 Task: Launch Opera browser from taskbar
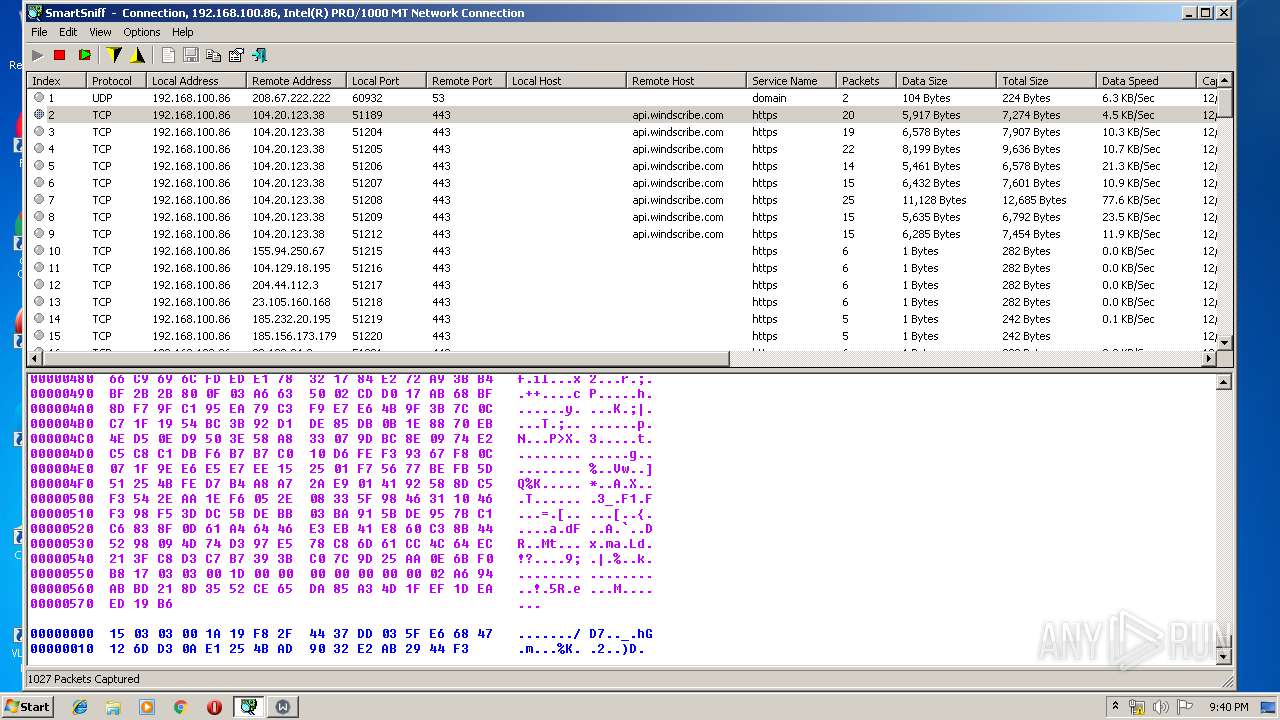coord(214,706)
